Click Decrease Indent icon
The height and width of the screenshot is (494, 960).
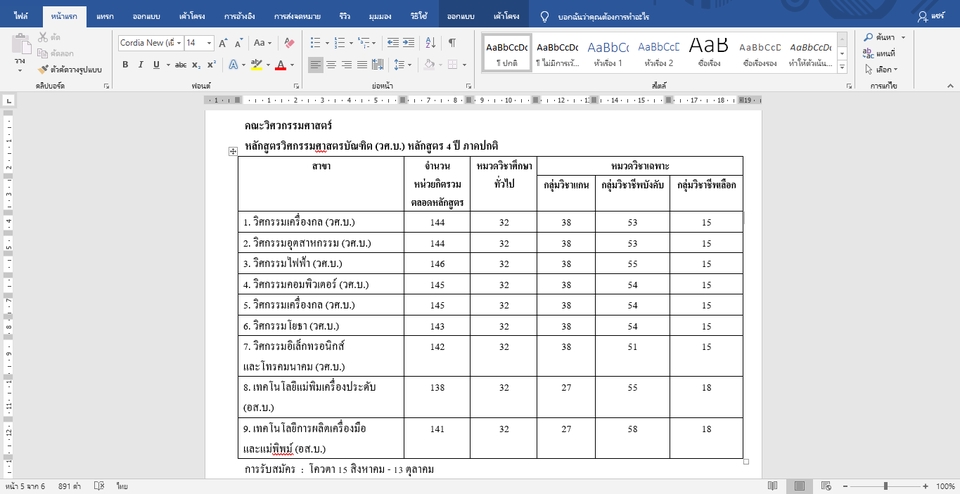393,43
